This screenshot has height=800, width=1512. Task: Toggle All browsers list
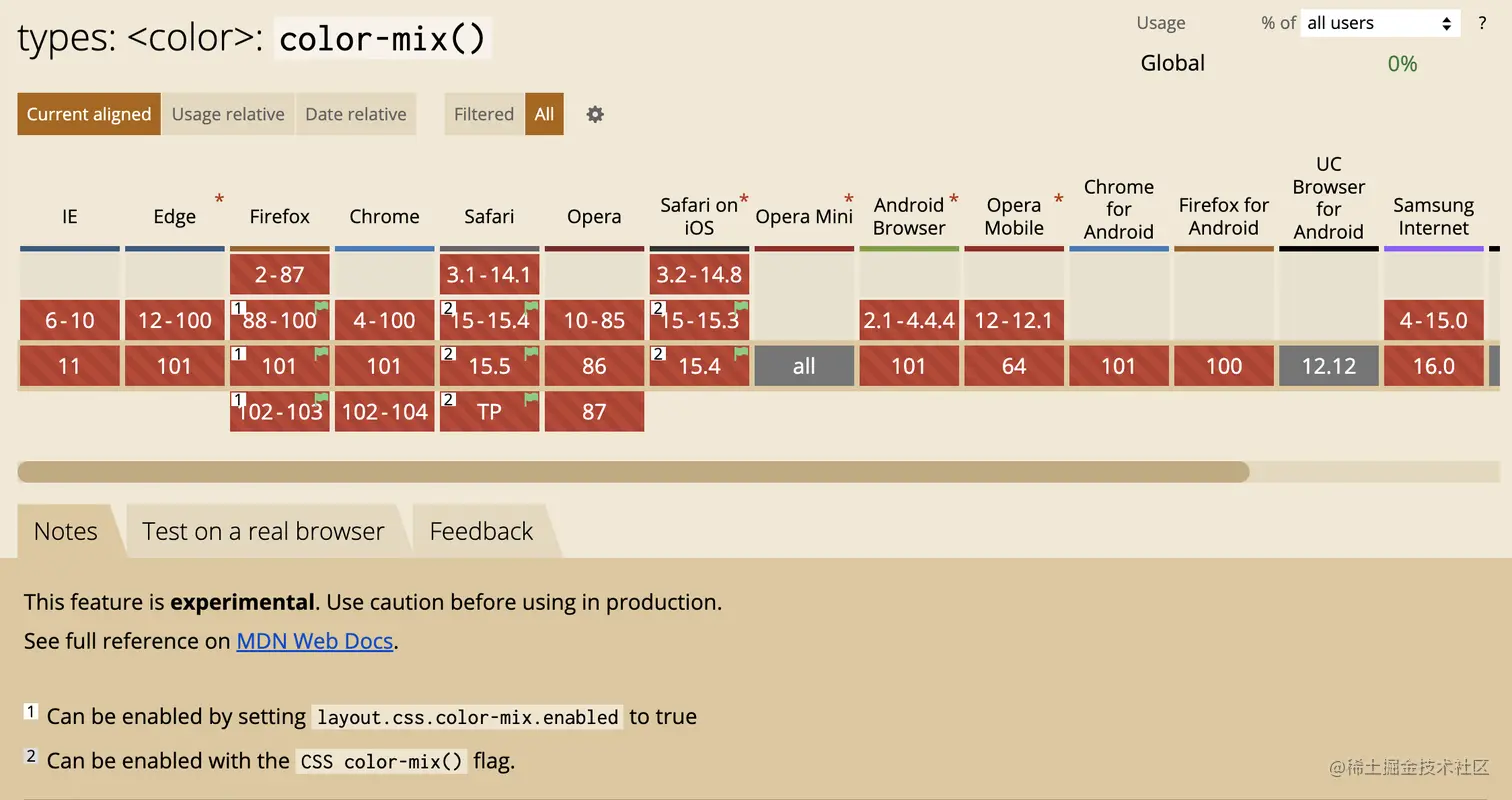point(544,114)
